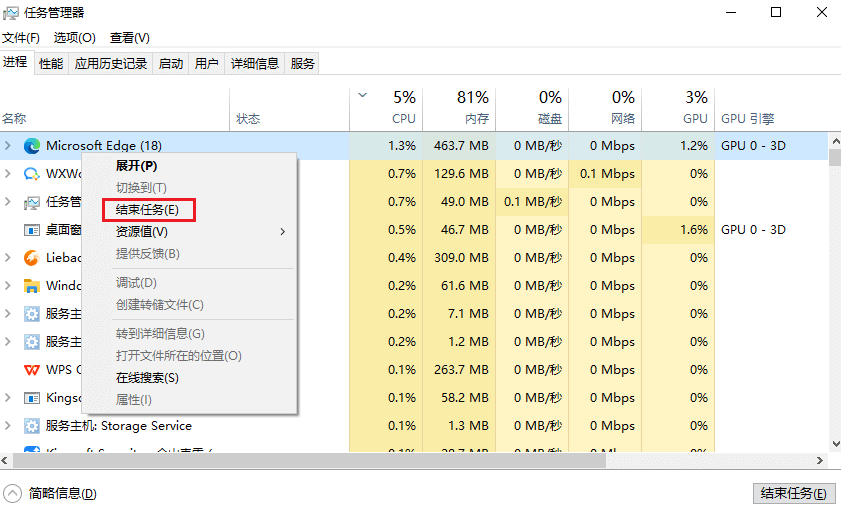
Task: Switch to the 用户 tab
Action: [206, 64]
